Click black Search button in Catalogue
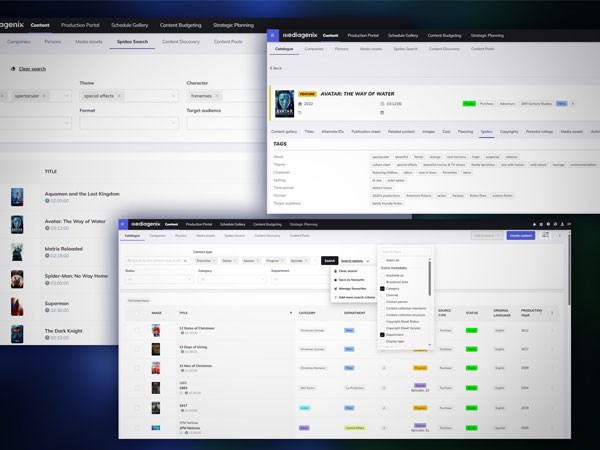600x450 pixels. click(329, 261)
